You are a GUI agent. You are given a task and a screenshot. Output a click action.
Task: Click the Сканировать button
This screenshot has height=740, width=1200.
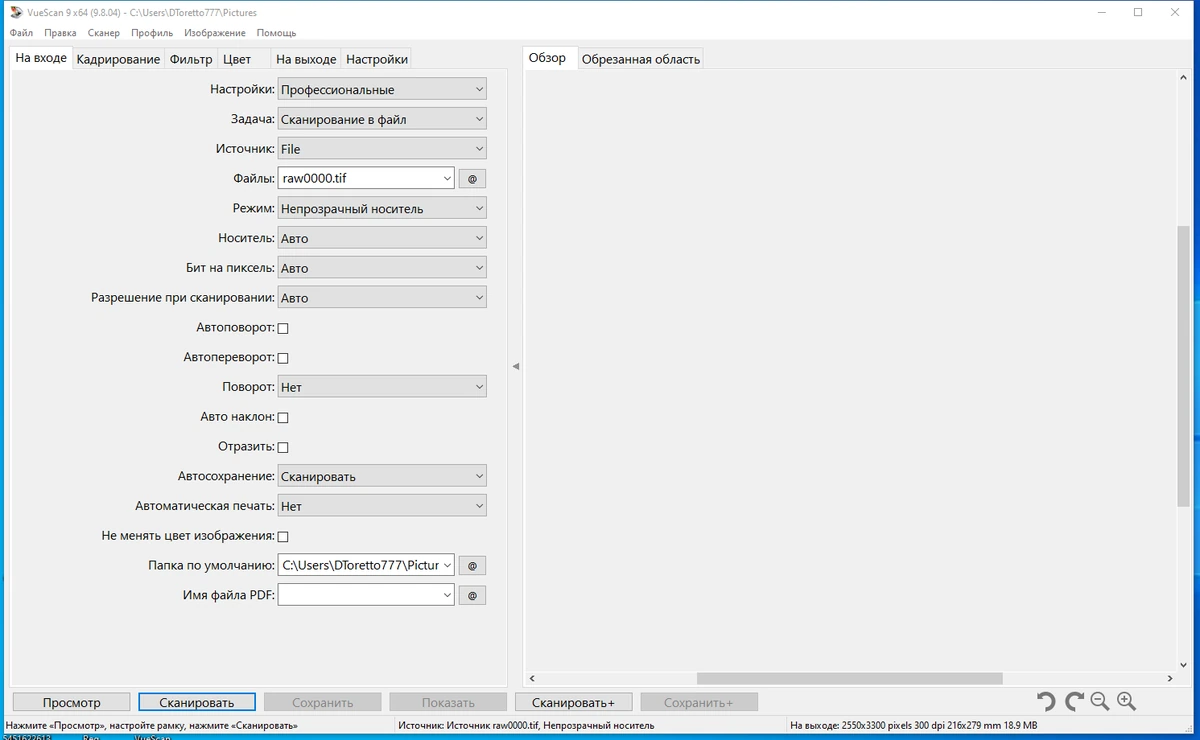[197, 702]
